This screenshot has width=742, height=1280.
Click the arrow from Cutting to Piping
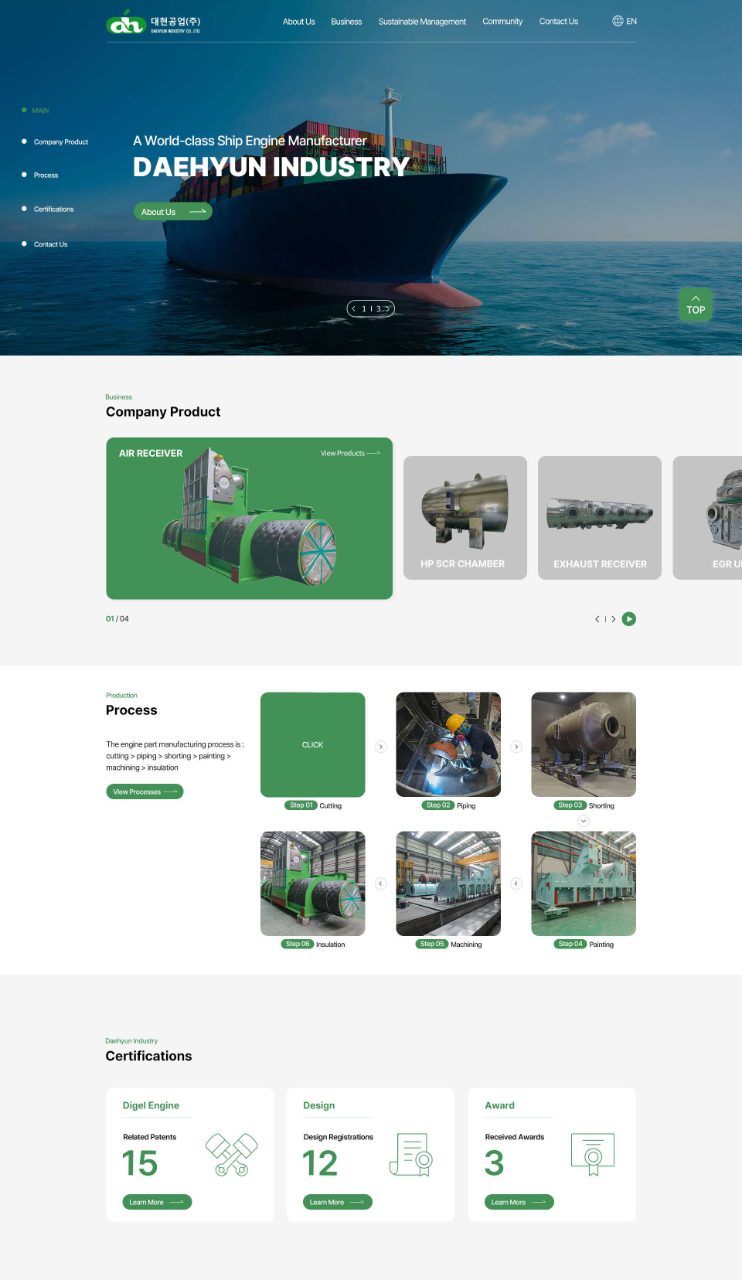click(x=381, y=747)
